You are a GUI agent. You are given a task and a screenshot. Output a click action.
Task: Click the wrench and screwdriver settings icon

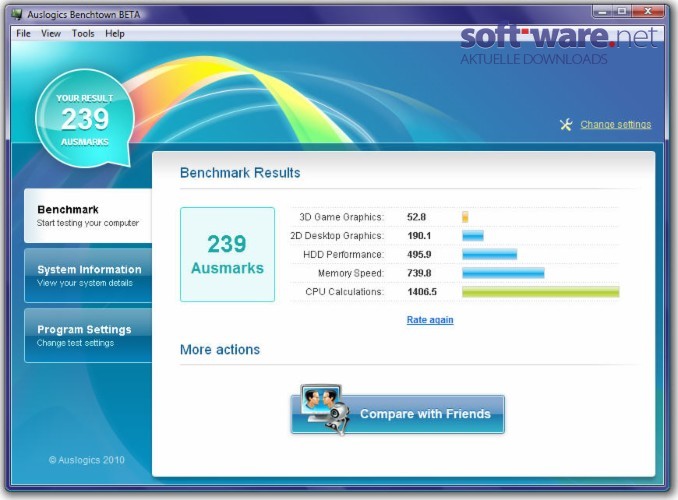[566, 125]
